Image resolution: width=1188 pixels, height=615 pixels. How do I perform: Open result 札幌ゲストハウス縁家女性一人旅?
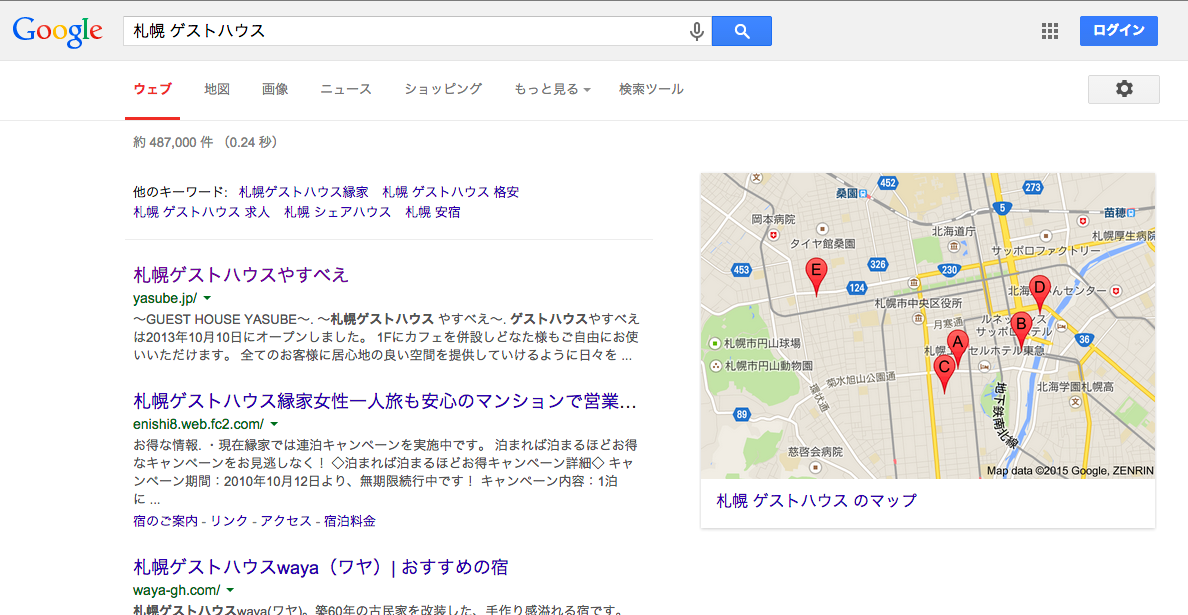pos(385,401)
